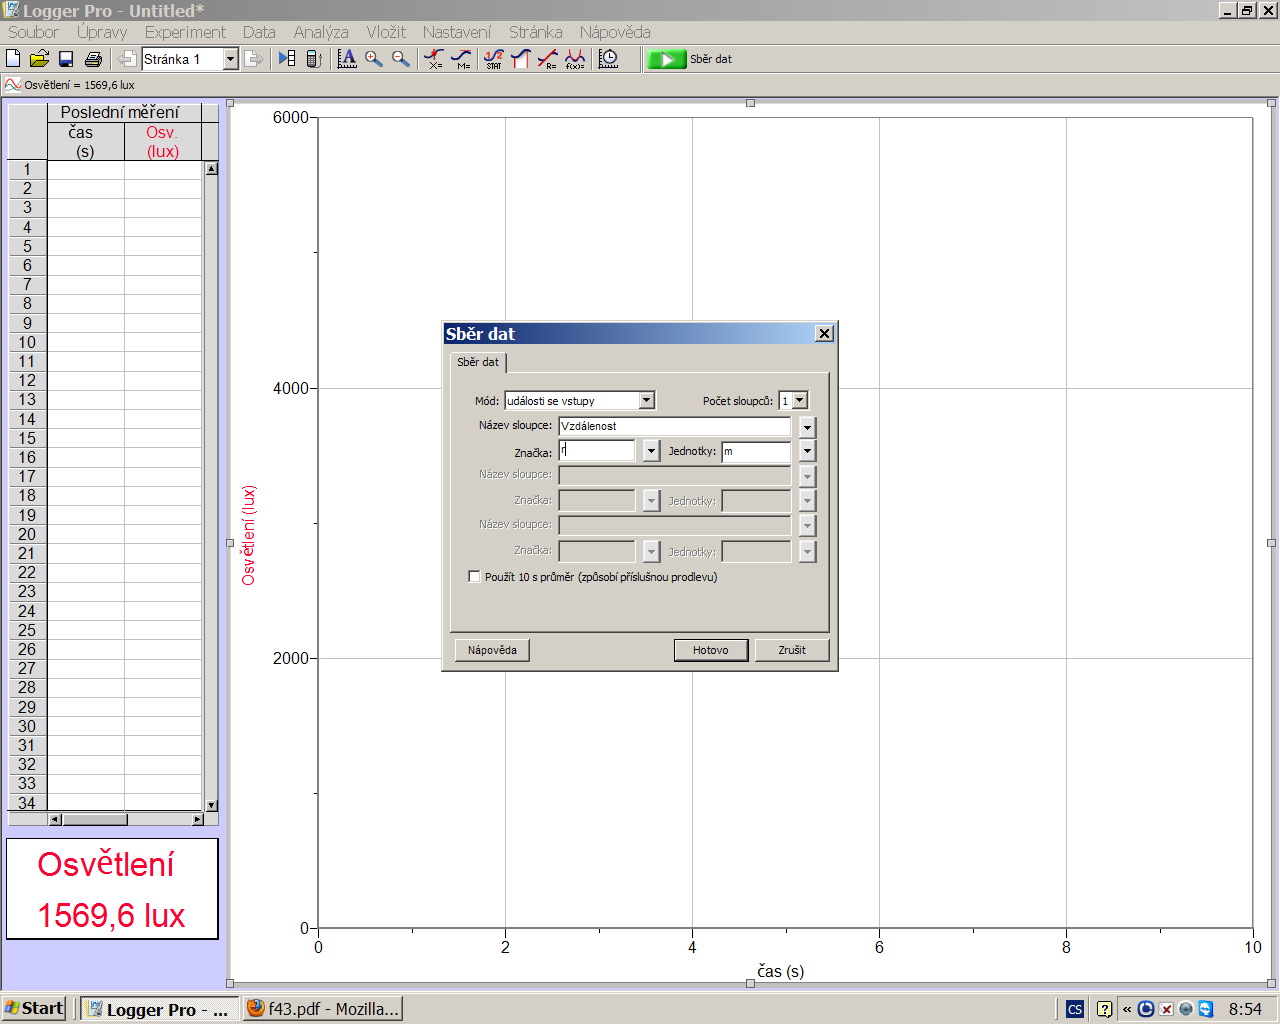The height and width of the screenshot is (1024, 1280).
Task: Click the first Značka input field
Action: [x=597, y=451]
